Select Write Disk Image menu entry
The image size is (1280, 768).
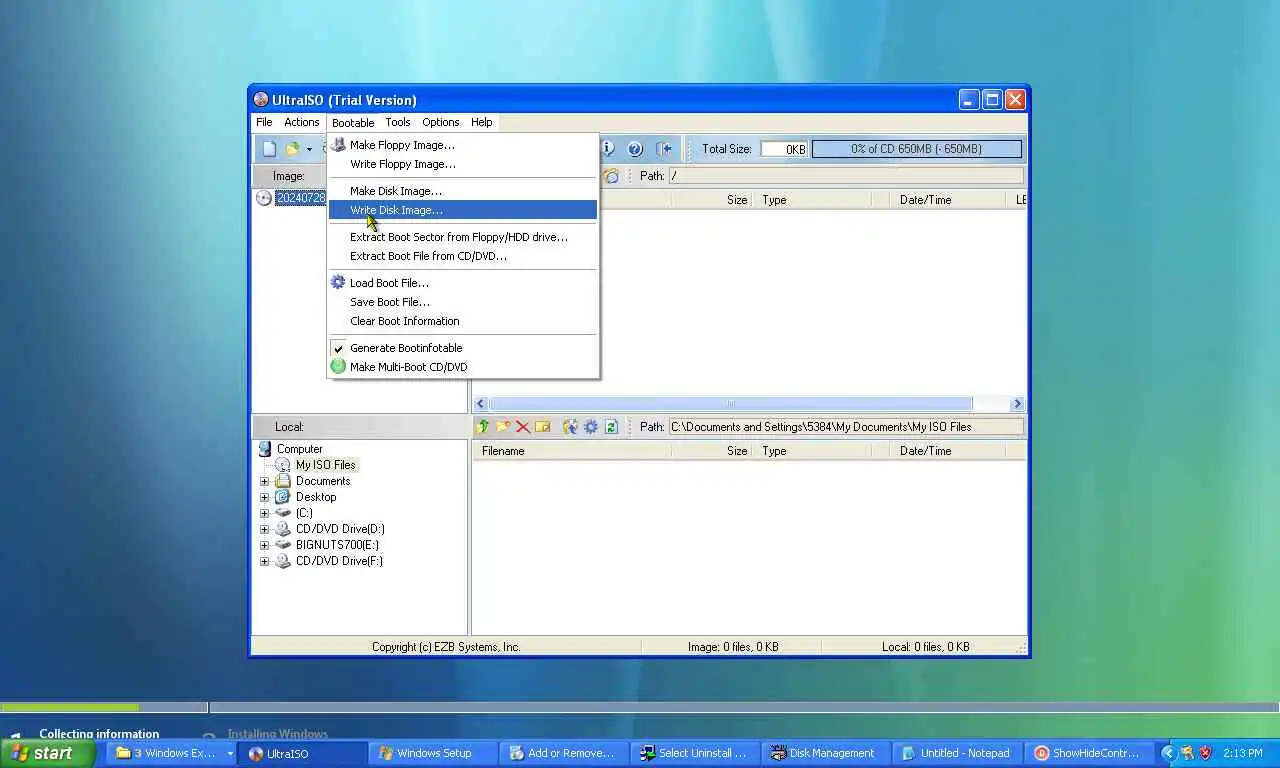(463, 210)
